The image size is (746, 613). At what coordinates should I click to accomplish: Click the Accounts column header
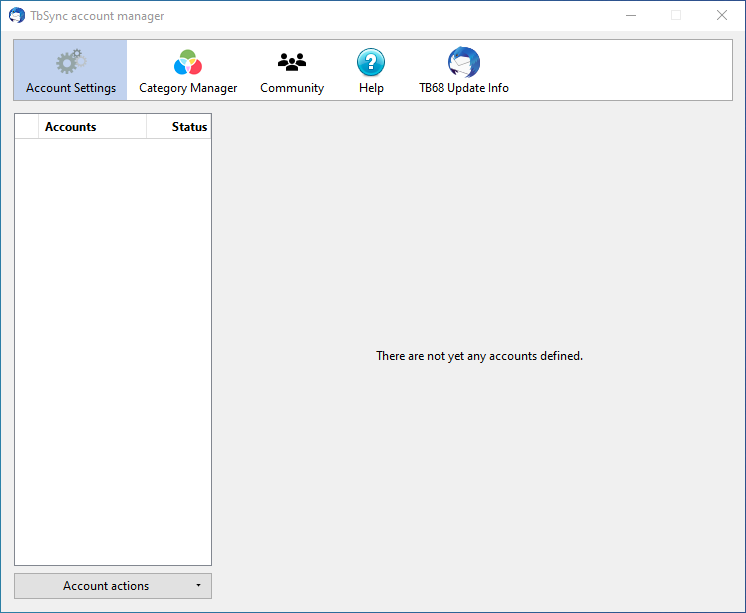click(92, 127)
